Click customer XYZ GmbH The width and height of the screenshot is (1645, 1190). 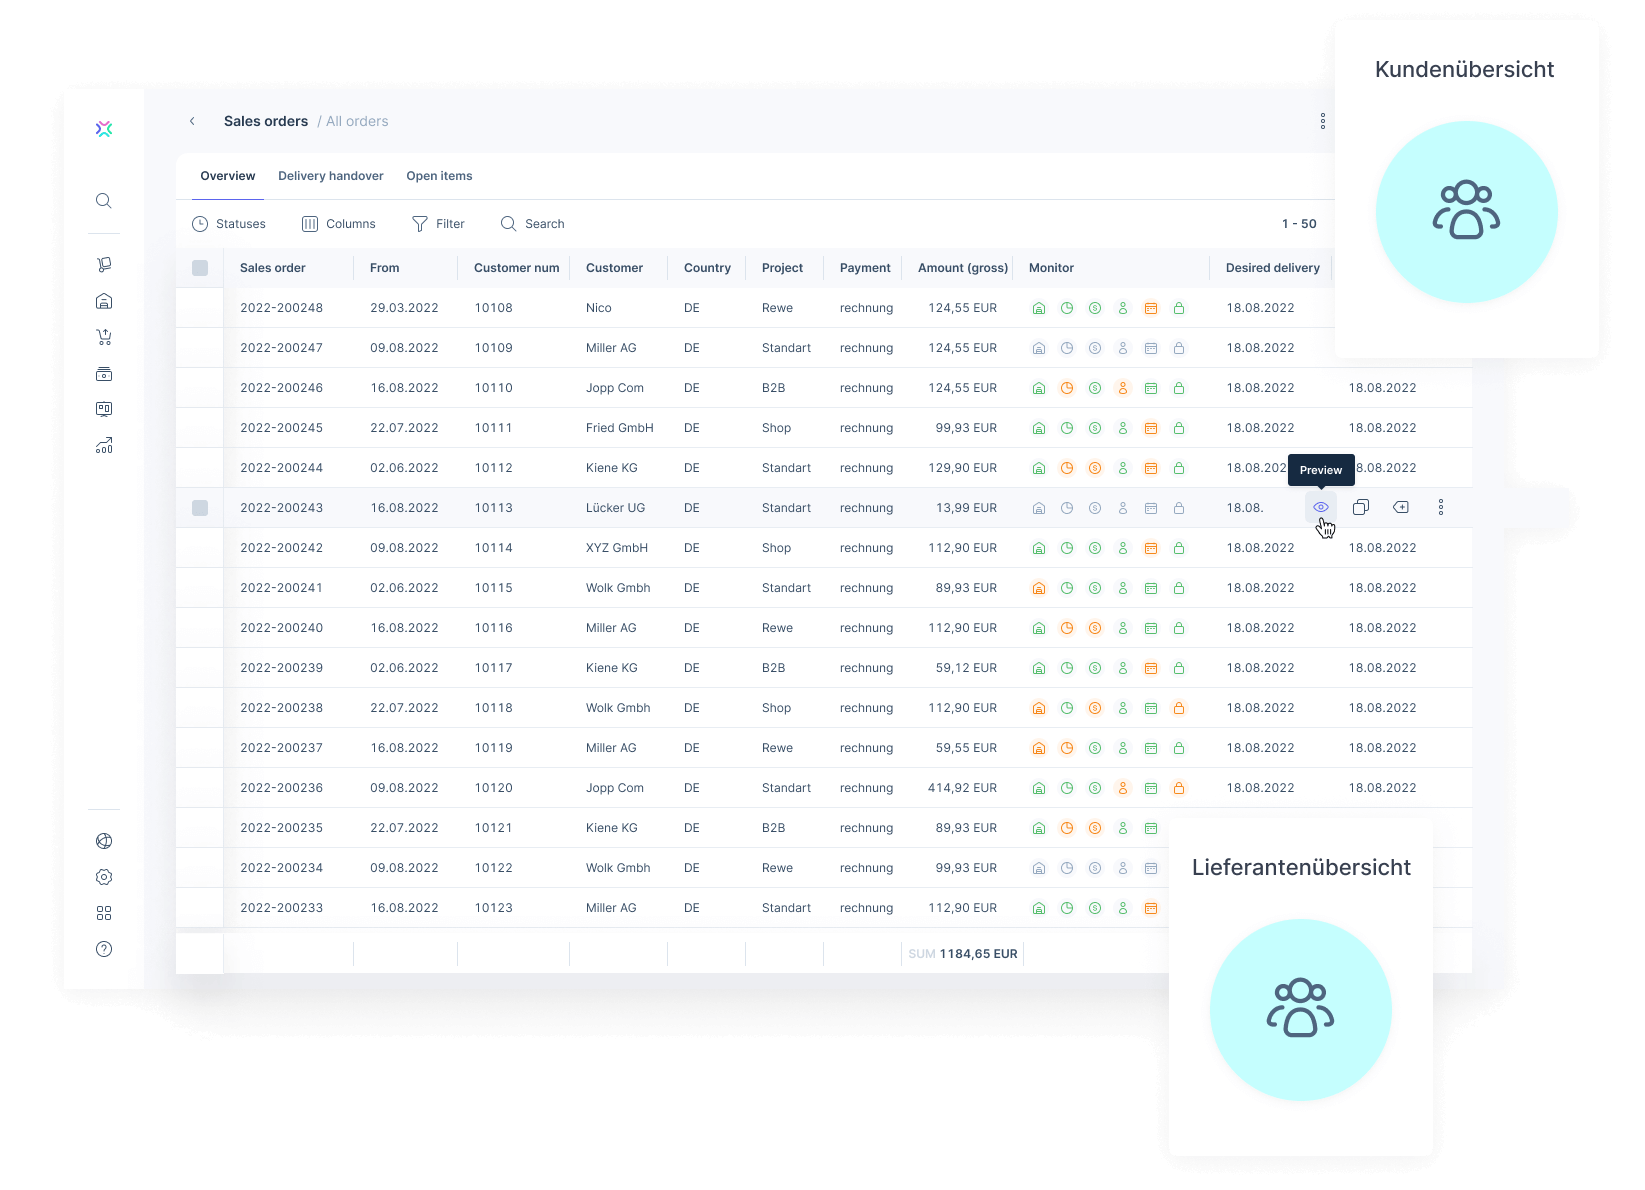pos(617,548)
